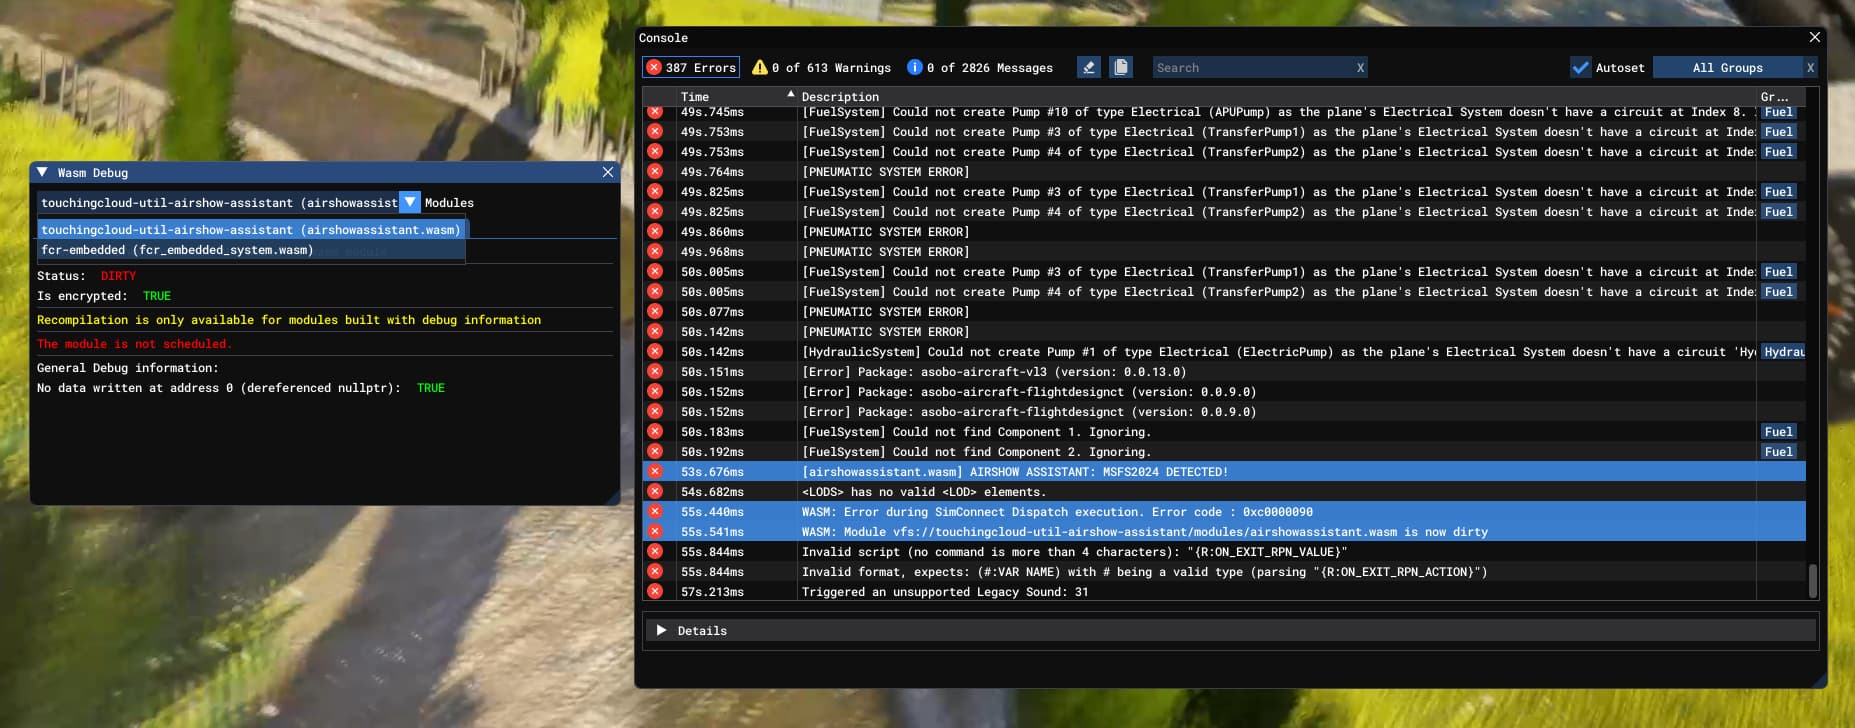This screenshot has height=728, width=1855.
Task: Open the Wasm module dropdown arrow
Action: pyautogui.click(x=410, y=202)
